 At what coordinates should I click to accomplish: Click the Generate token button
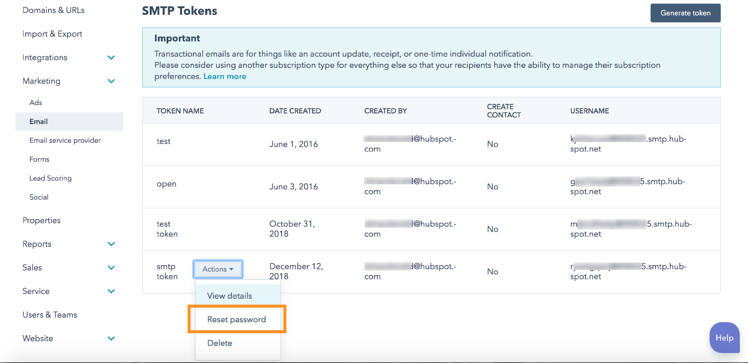pos(685,13)
